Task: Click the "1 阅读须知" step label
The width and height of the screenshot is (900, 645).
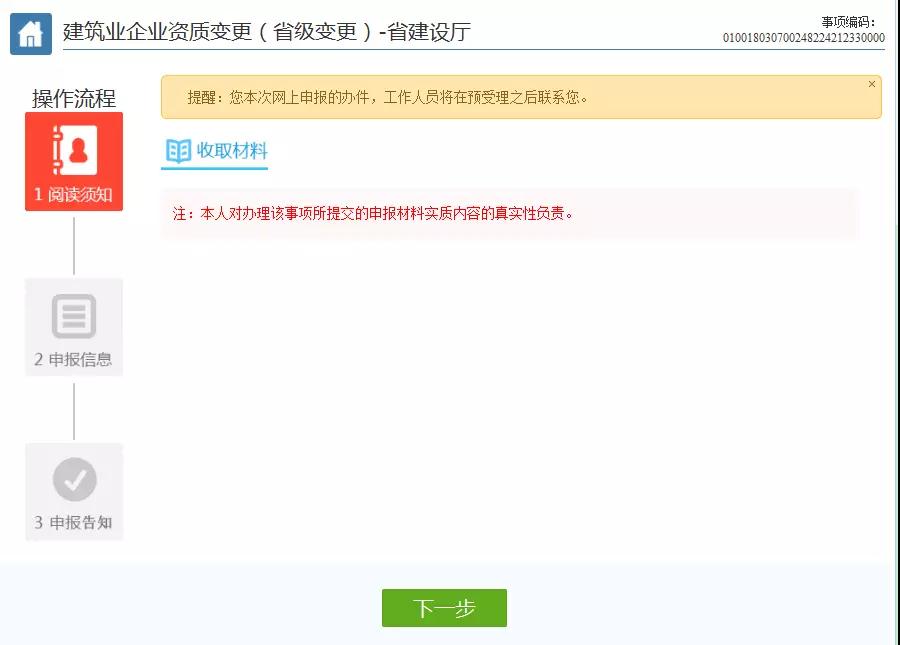Action: point(74,195)
